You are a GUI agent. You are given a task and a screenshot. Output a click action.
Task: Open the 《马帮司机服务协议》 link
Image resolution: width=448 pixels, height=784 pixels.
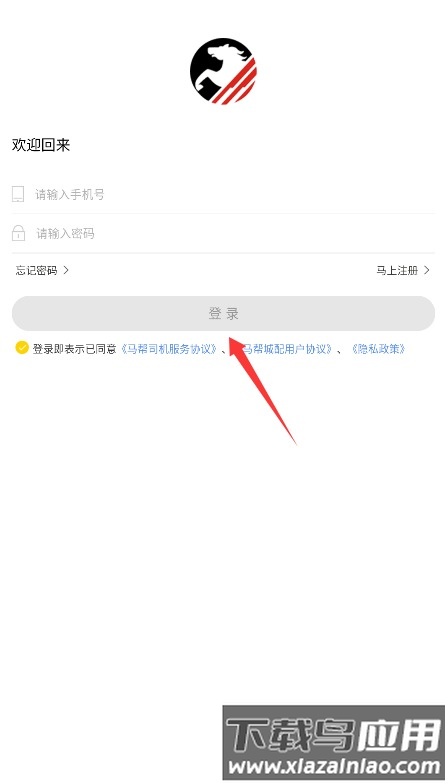168,349
